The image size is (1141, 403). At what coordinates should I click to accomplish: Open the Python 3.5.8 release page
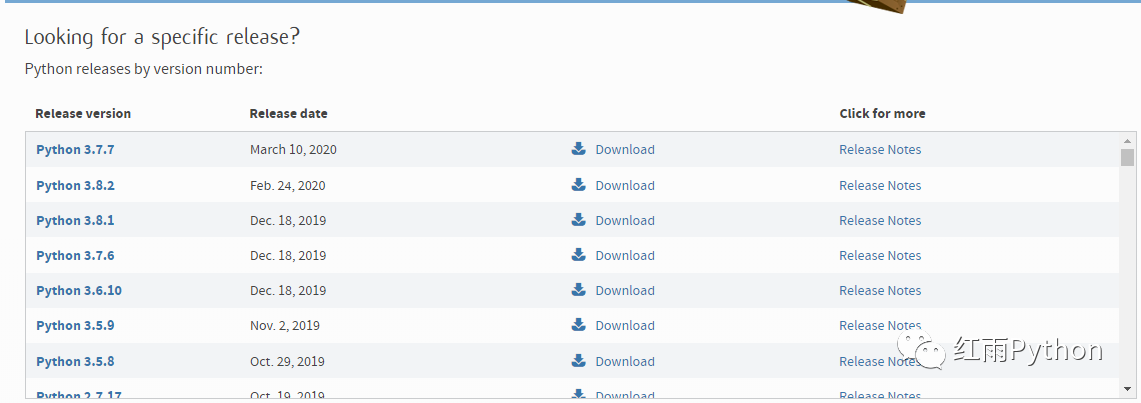pos(75,362)
